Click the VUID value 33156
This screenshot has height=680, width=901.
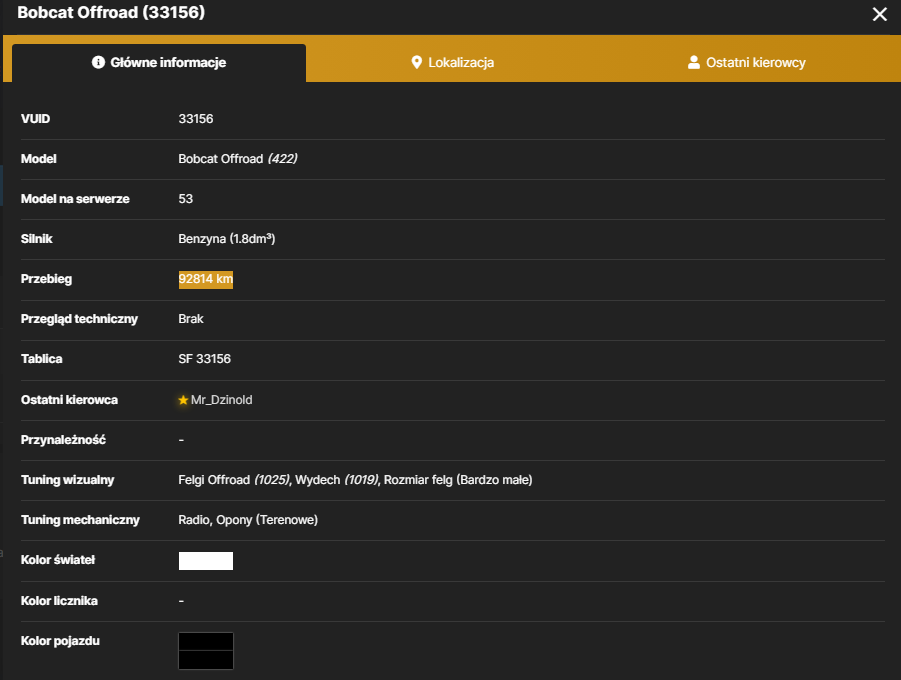[x=196, y=119]
